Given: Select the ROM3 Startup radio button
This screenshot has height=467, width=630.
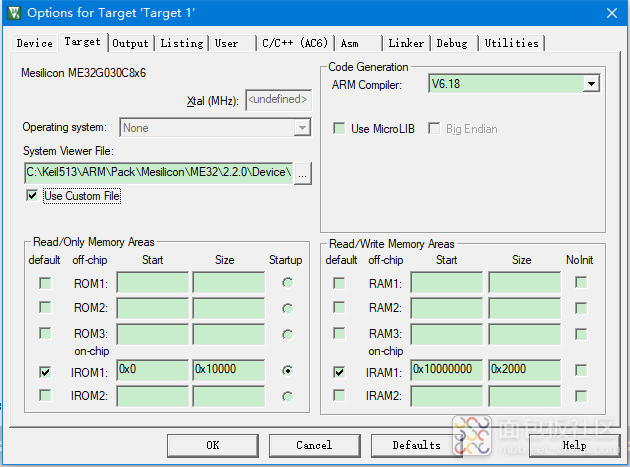Looking at the screenshot, I should 287,334.
